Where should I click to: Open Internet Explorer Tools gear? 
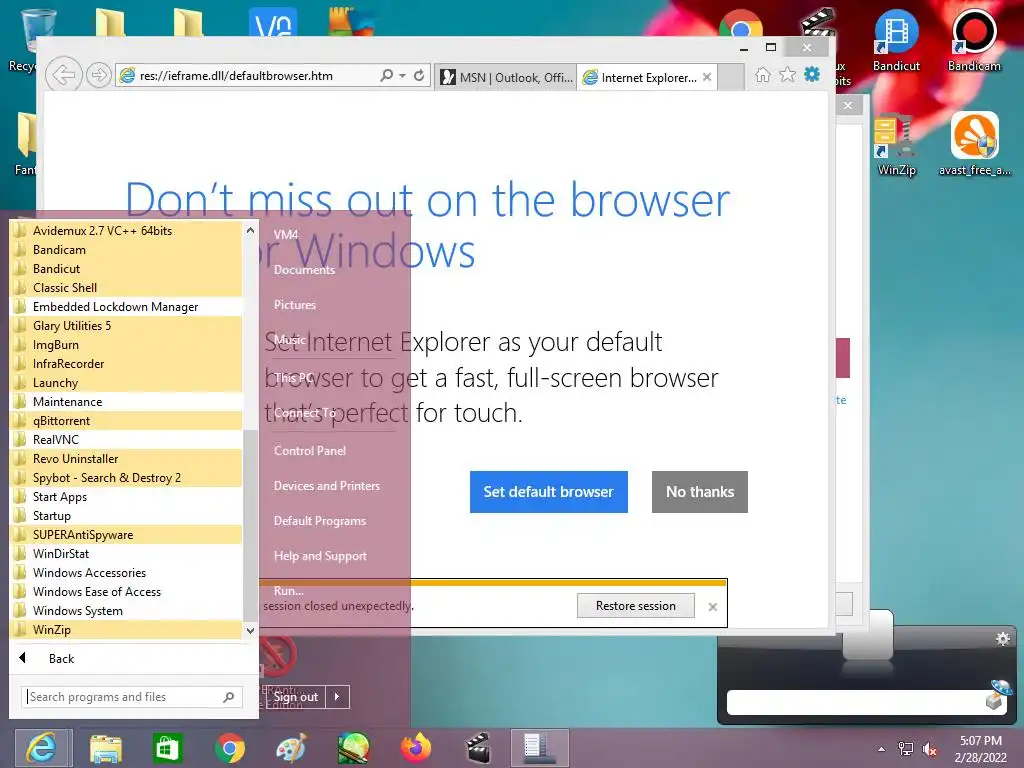812,74
